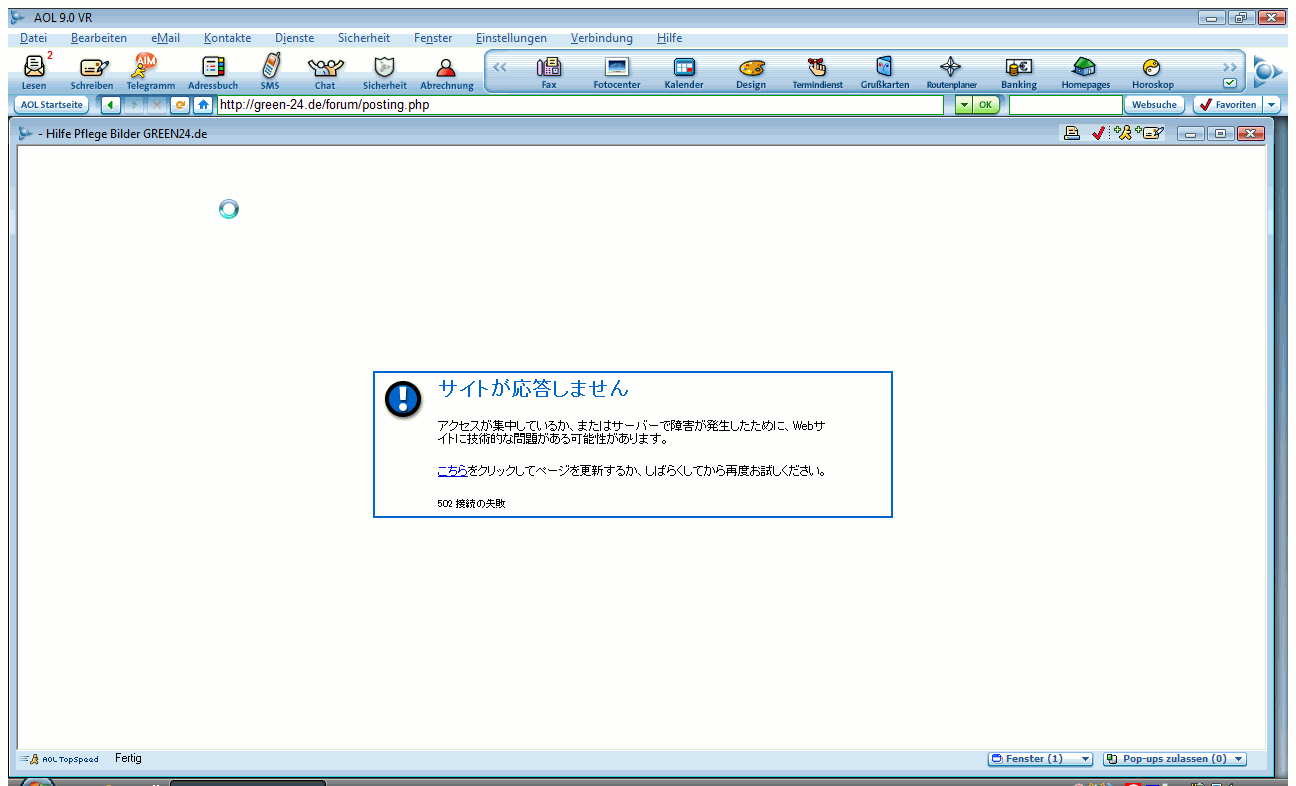This screenshot has width=1296, height=786.
Task: Open the Adressbuch address book
Action: [213, 69]
